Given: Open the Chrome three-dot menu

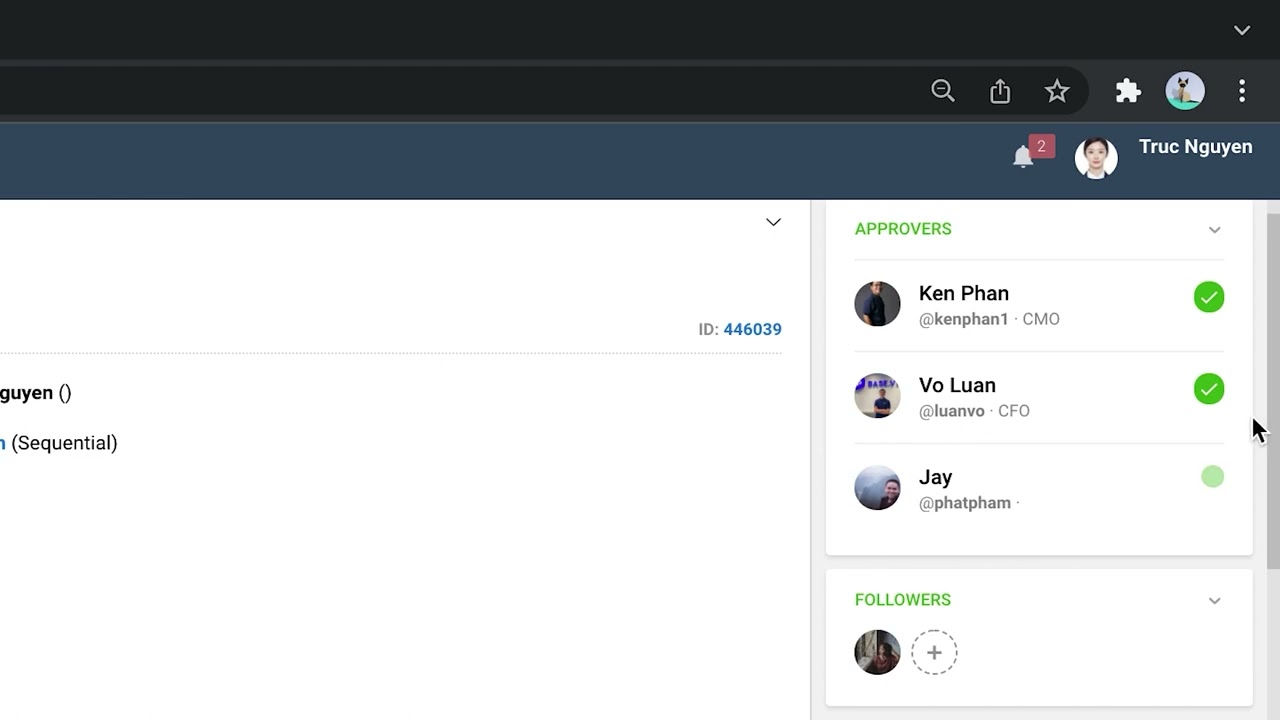Looking at the screenshot, I should point(1242,91).
